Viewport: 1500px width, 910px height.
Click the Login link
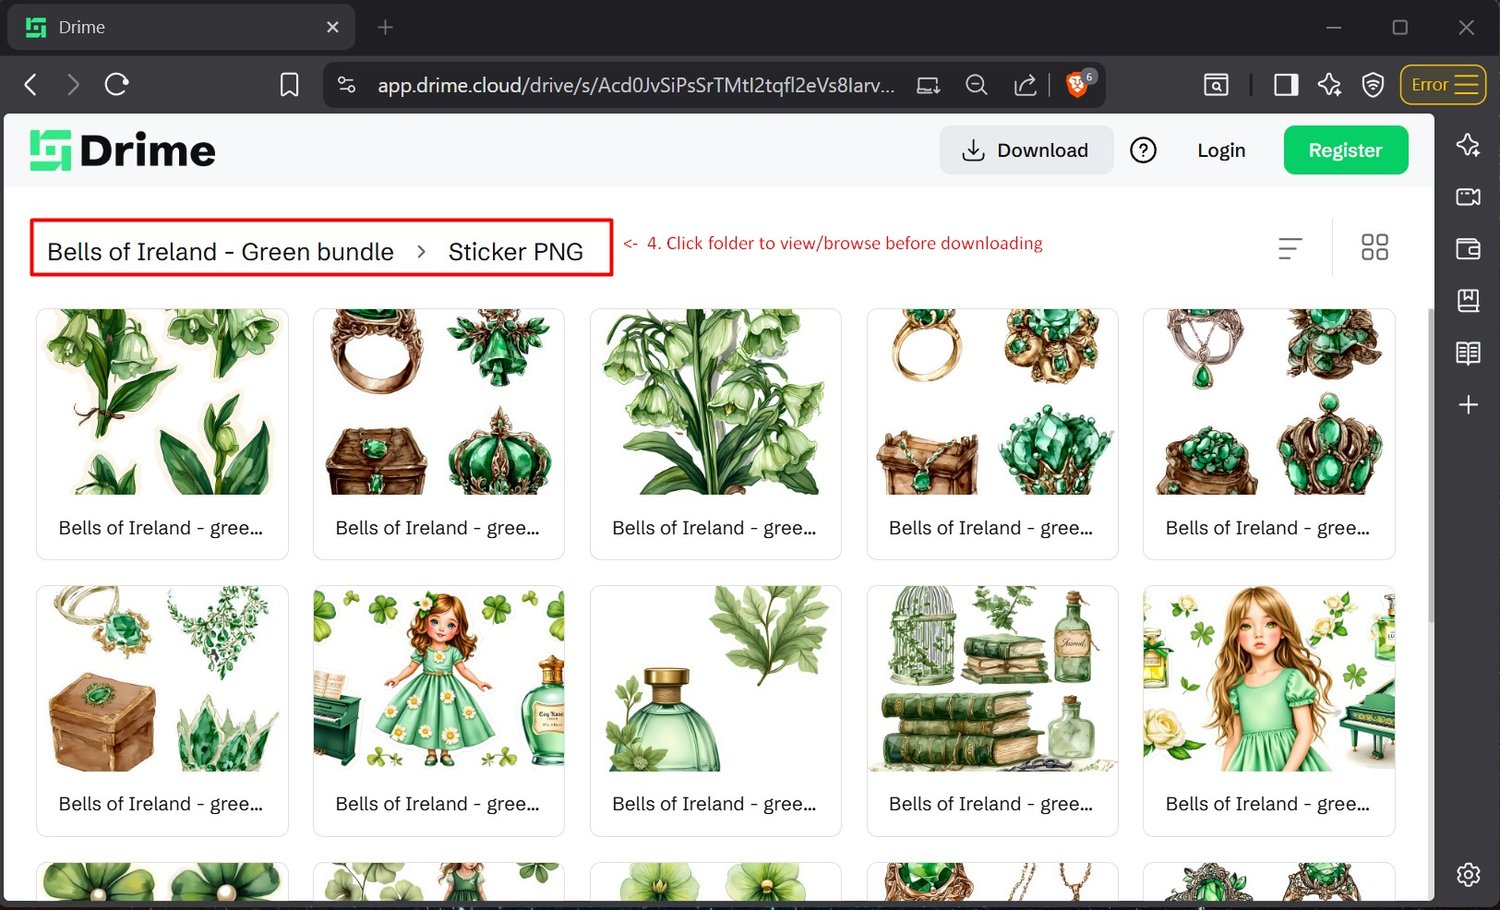1221,150
